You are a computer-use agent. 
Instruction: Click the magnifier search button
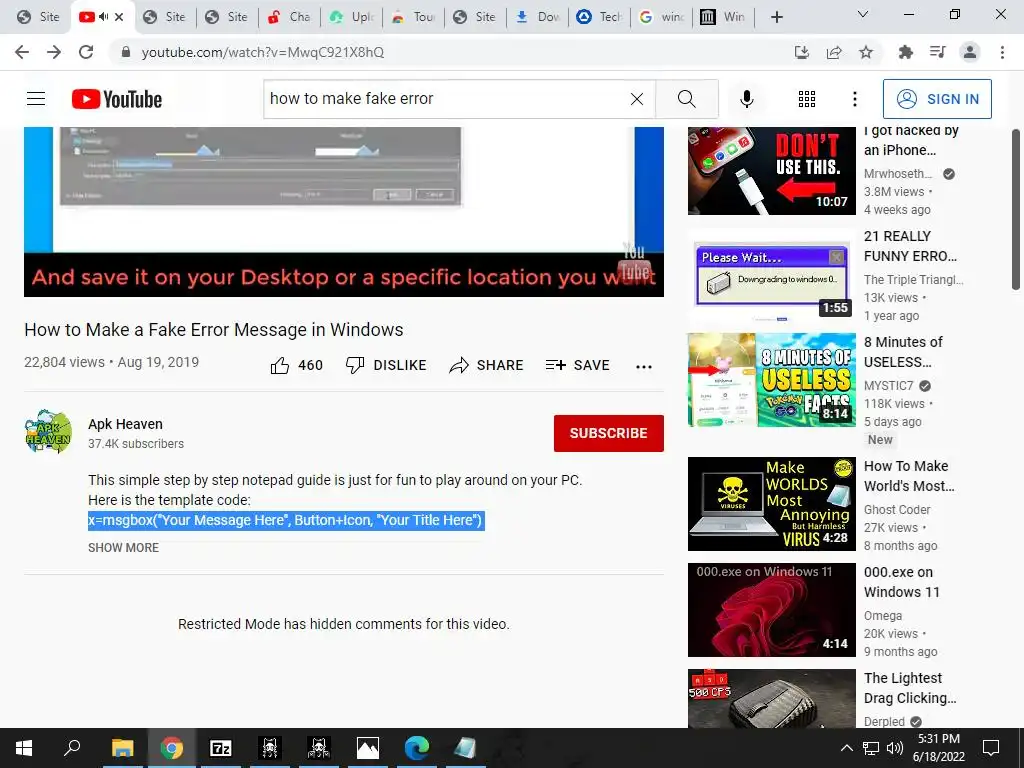[686, 99]
